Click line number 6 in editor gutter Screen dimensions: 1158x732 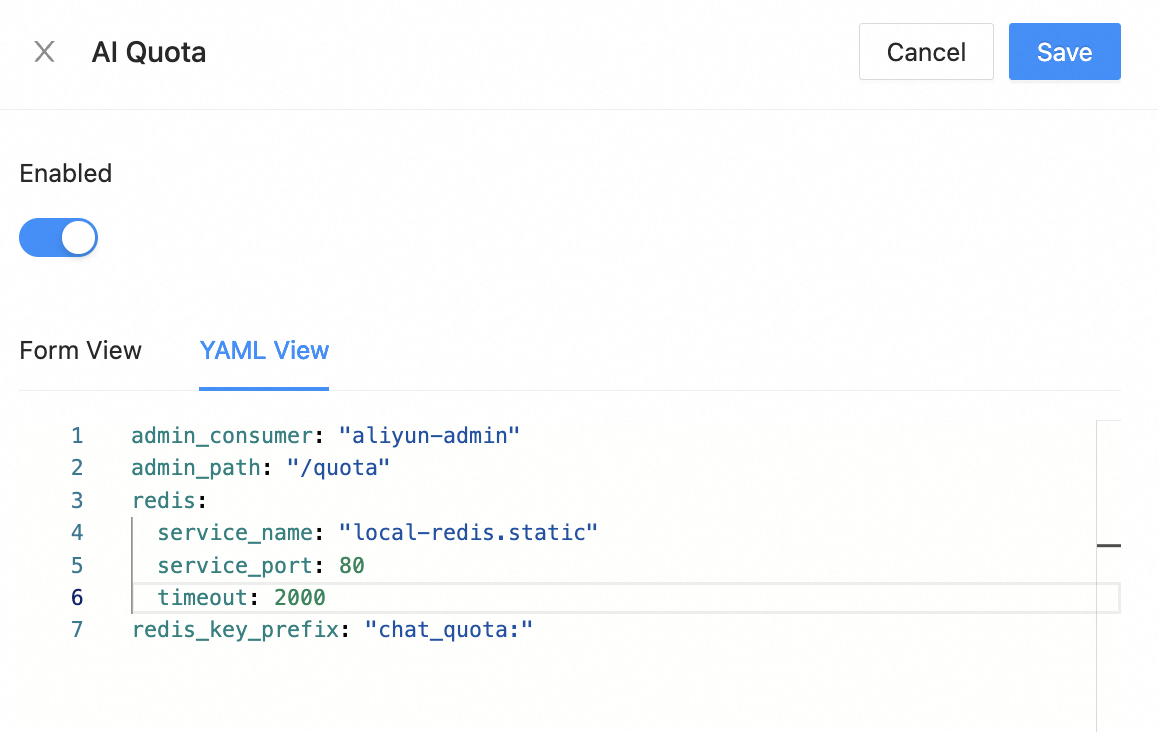click(77, 598)
